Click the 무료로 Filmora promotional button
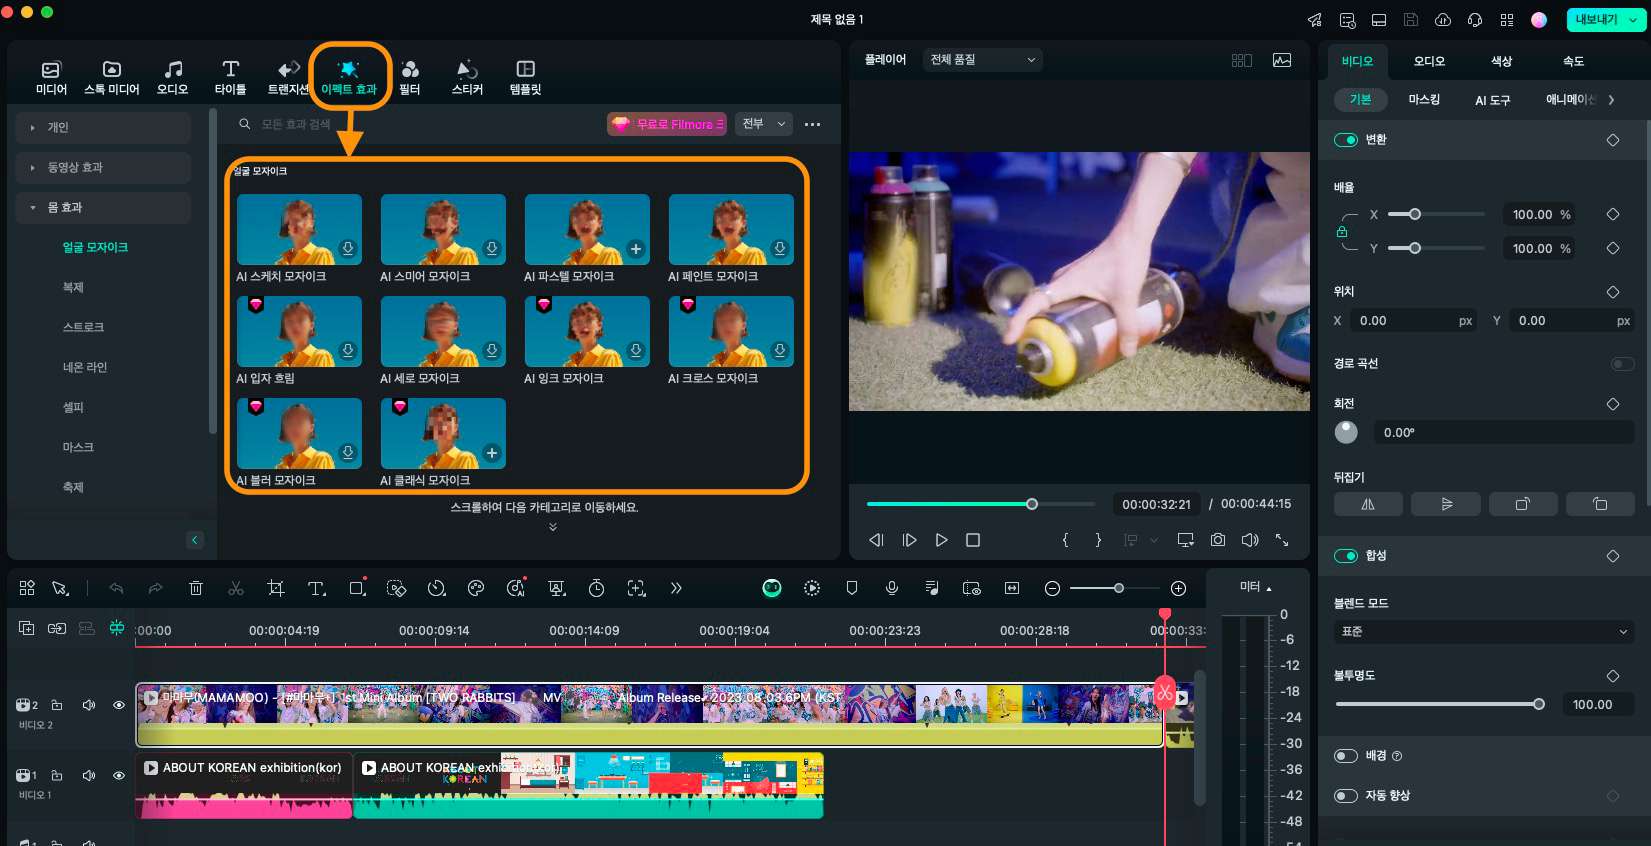 click(667, 124)
